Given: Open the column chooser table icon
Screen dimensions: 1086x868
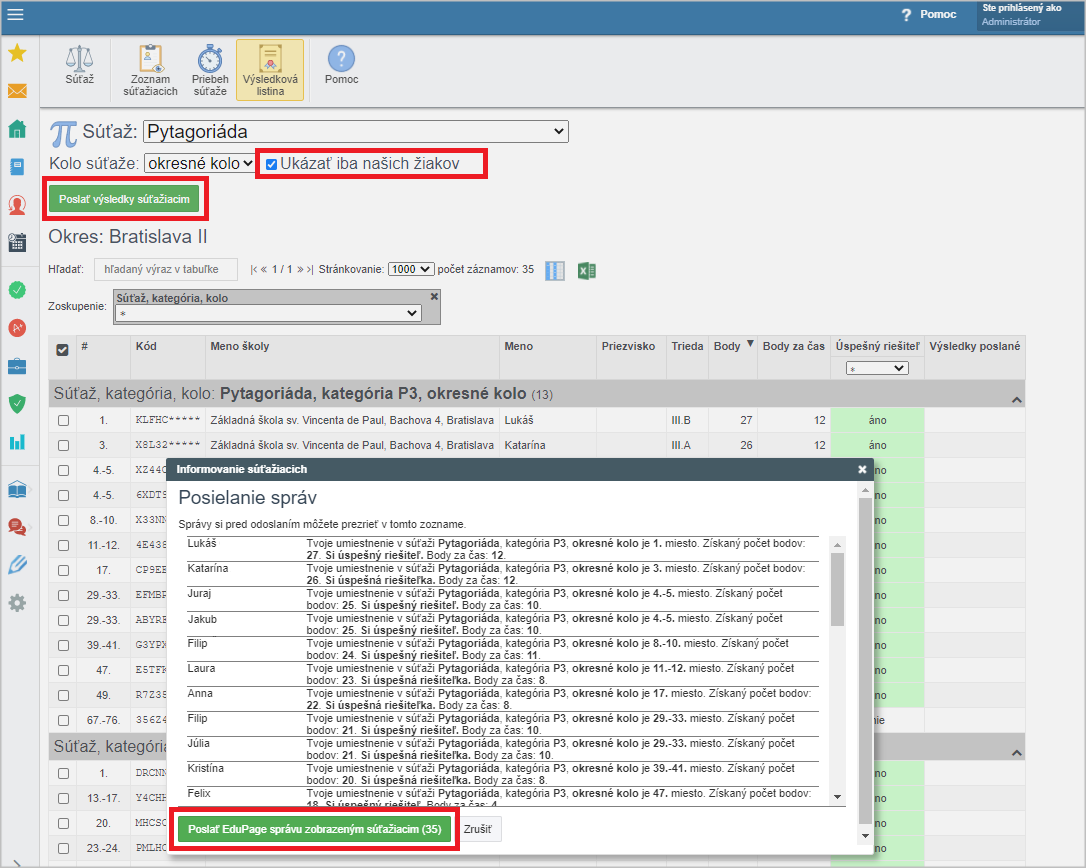Looking at the screenshot, I should coord(555,270).
